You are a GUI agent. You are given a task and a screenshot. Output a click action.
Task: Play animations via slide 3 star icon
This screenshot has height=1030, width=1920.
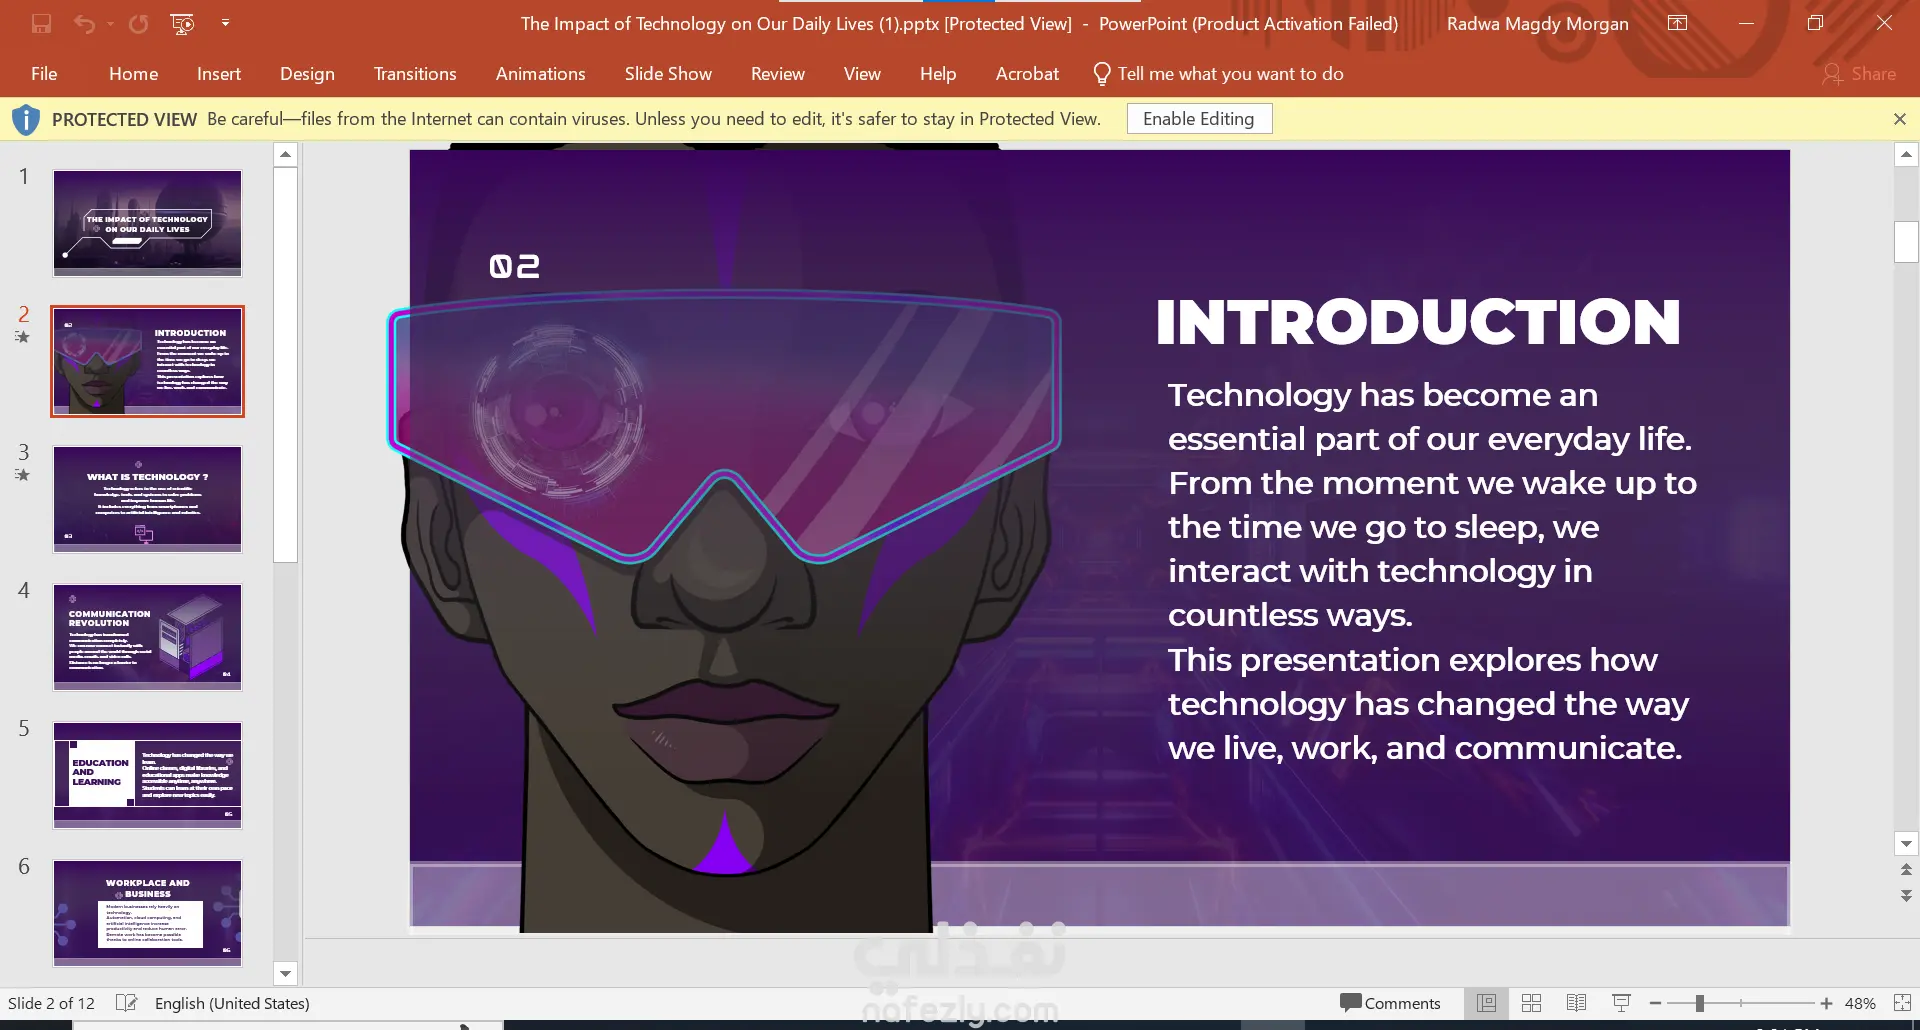[22, 476]
